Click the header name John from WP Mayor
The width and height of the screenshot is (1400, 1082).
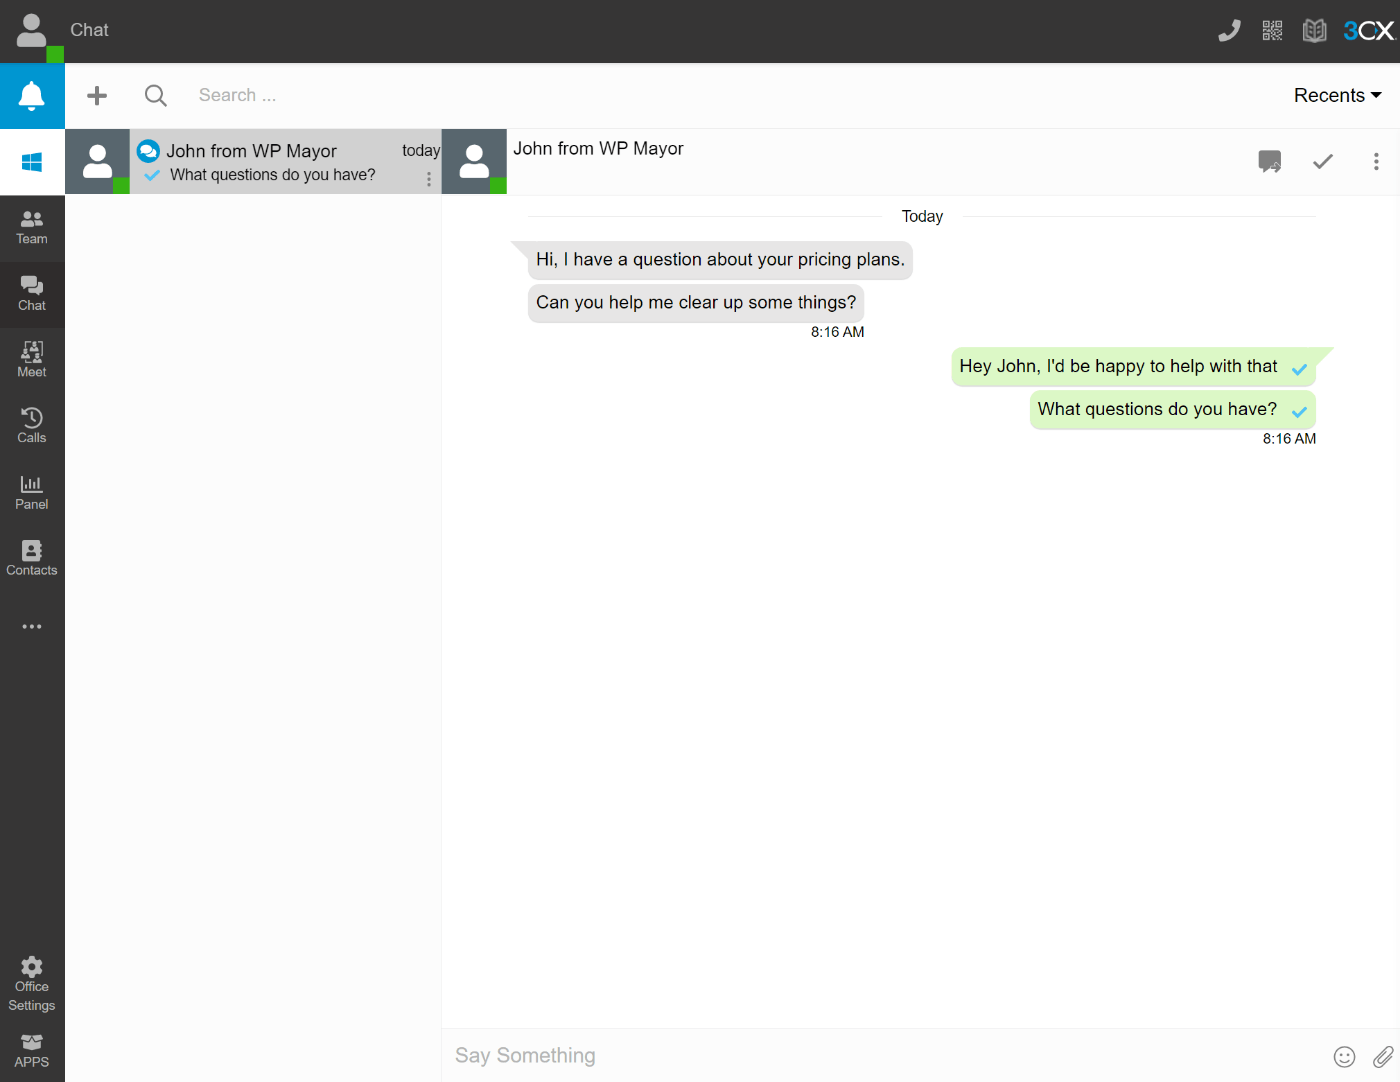(x=598, y=148)
